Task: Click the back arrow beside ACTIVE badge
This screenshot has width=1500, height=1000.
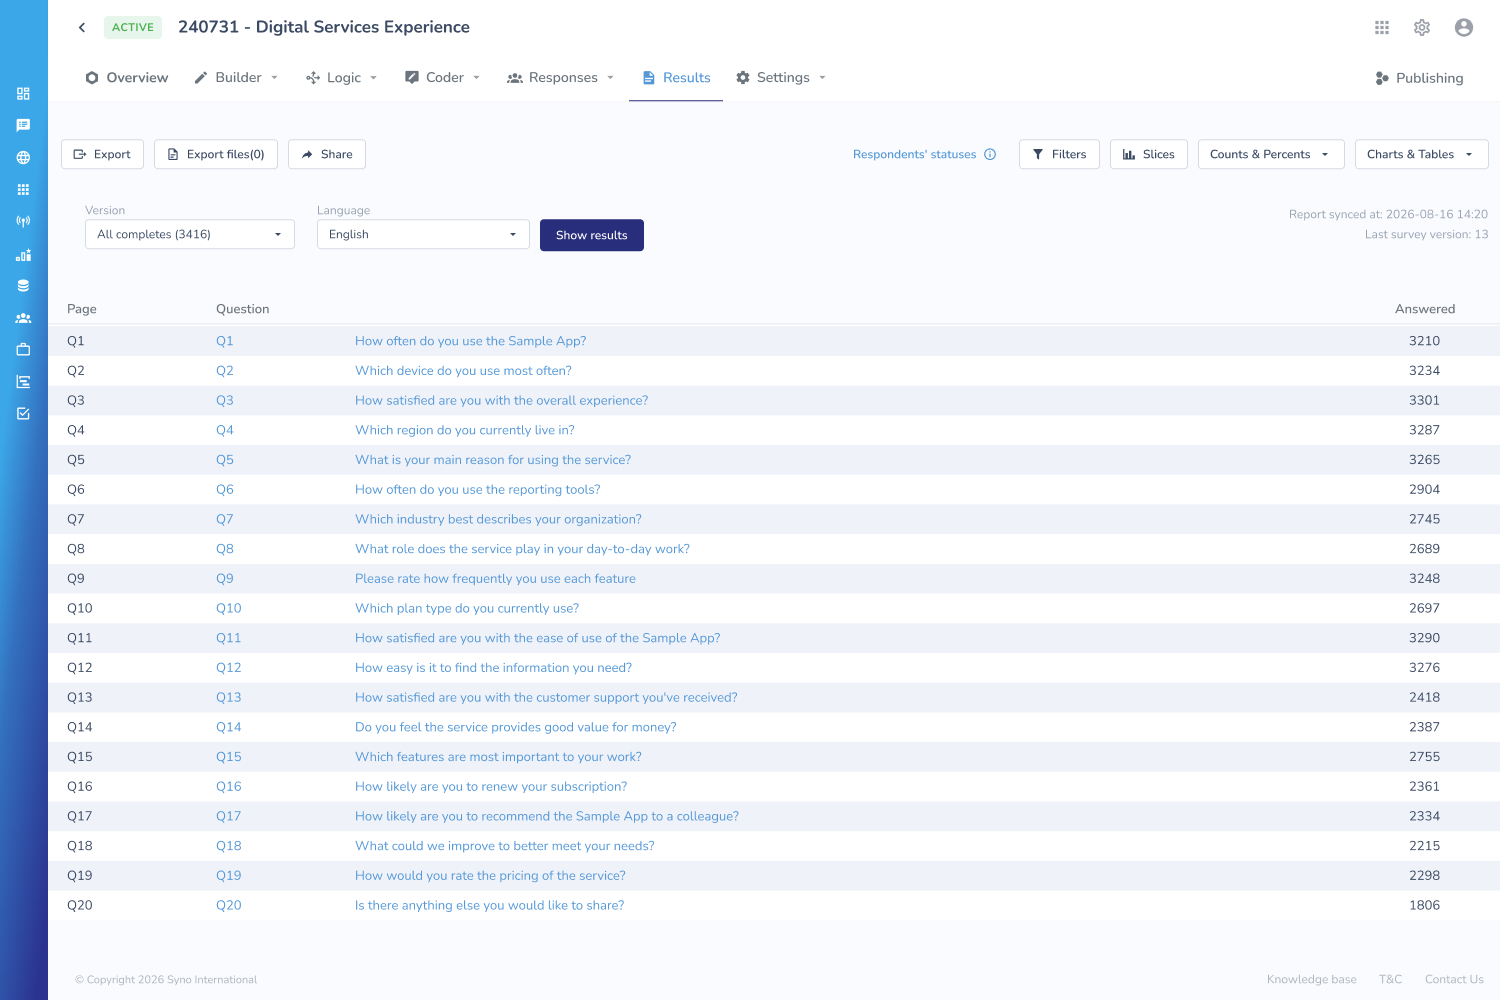Action: (82, 27)
